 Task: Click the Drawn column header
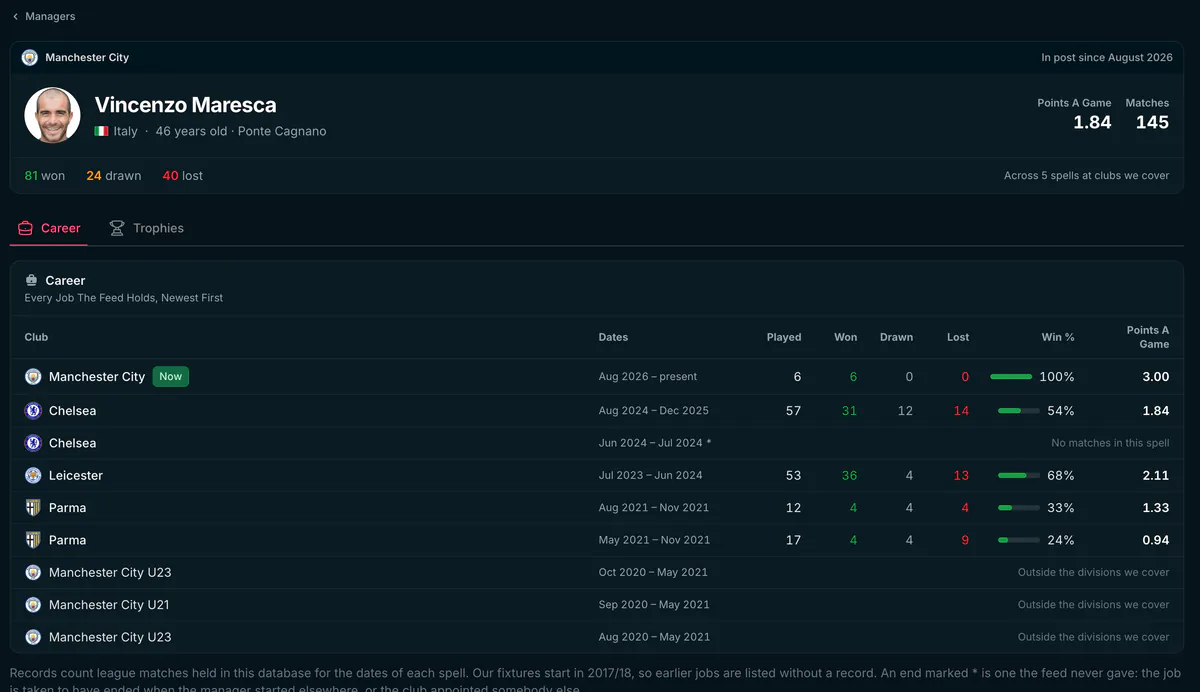[896, 337]
